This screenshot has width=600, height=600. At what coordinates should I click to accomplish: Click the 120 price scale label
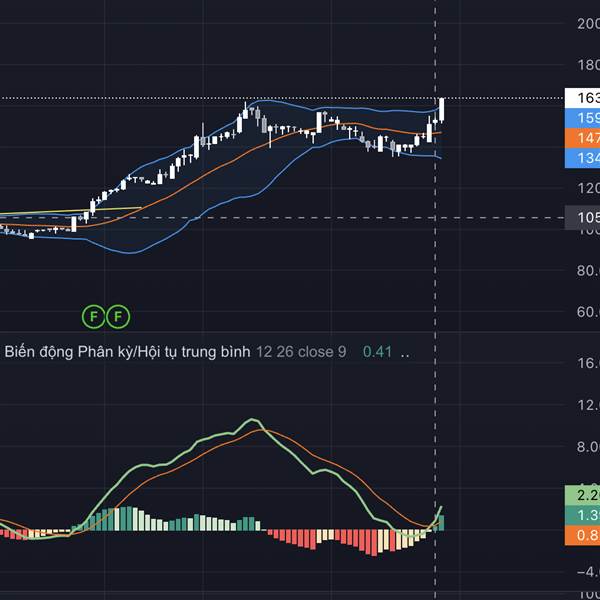click(589, 188)
